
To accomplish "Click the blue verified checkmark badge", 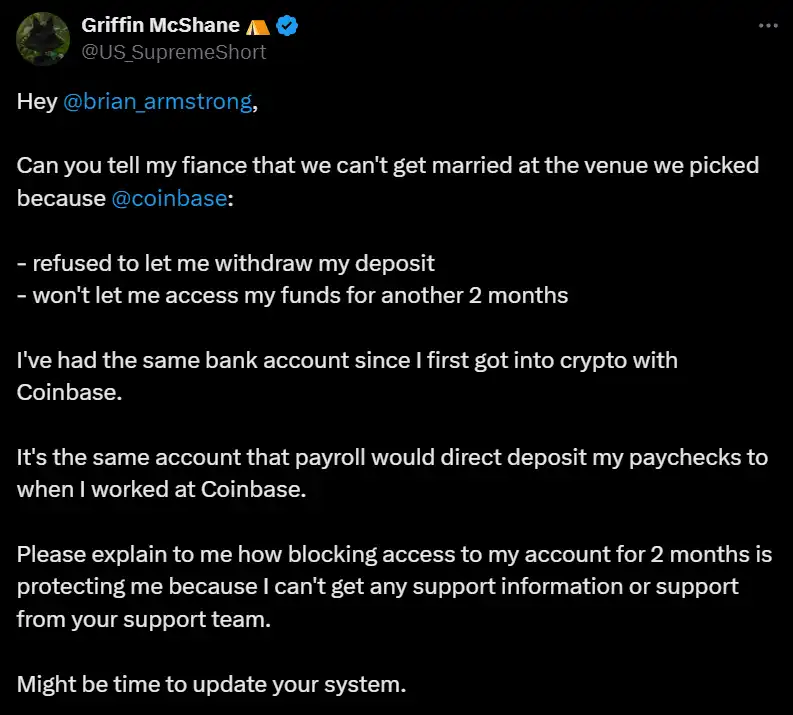I will point(288,27).
